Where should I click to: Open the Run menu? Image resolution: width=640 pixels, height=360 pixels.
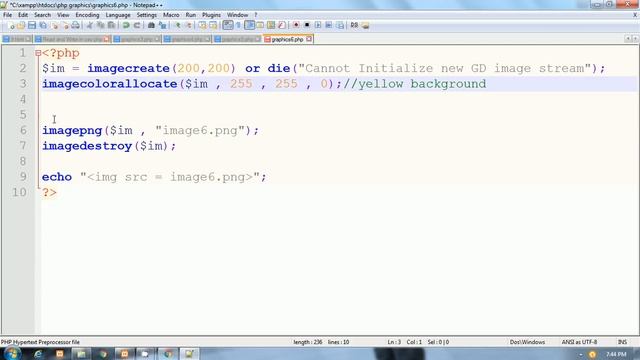[x=191, y=15]
